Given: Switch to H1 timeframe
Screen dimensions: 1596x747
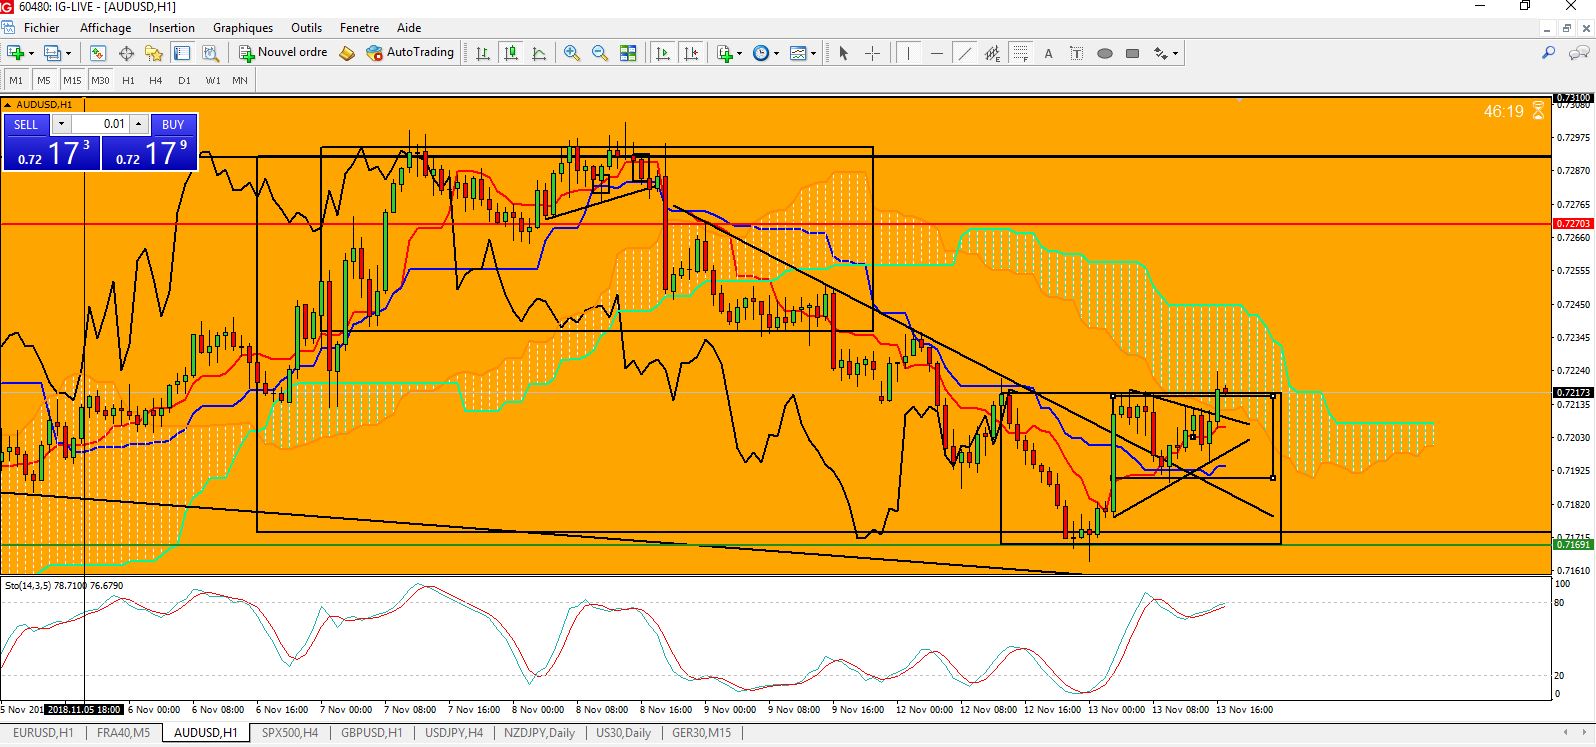Looking at the screenshot, I should pyautogui.click(x=128, y=80).
